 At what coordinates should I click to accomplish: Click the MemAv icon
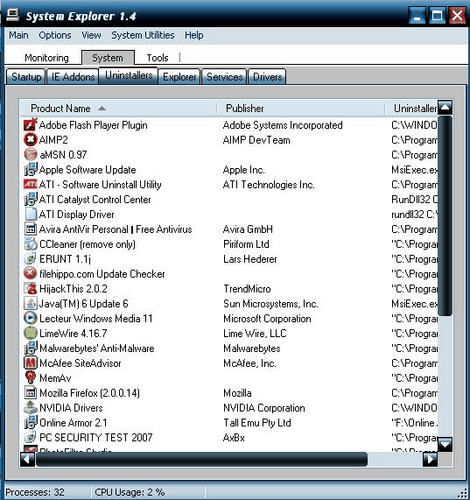tap(30, 378)
